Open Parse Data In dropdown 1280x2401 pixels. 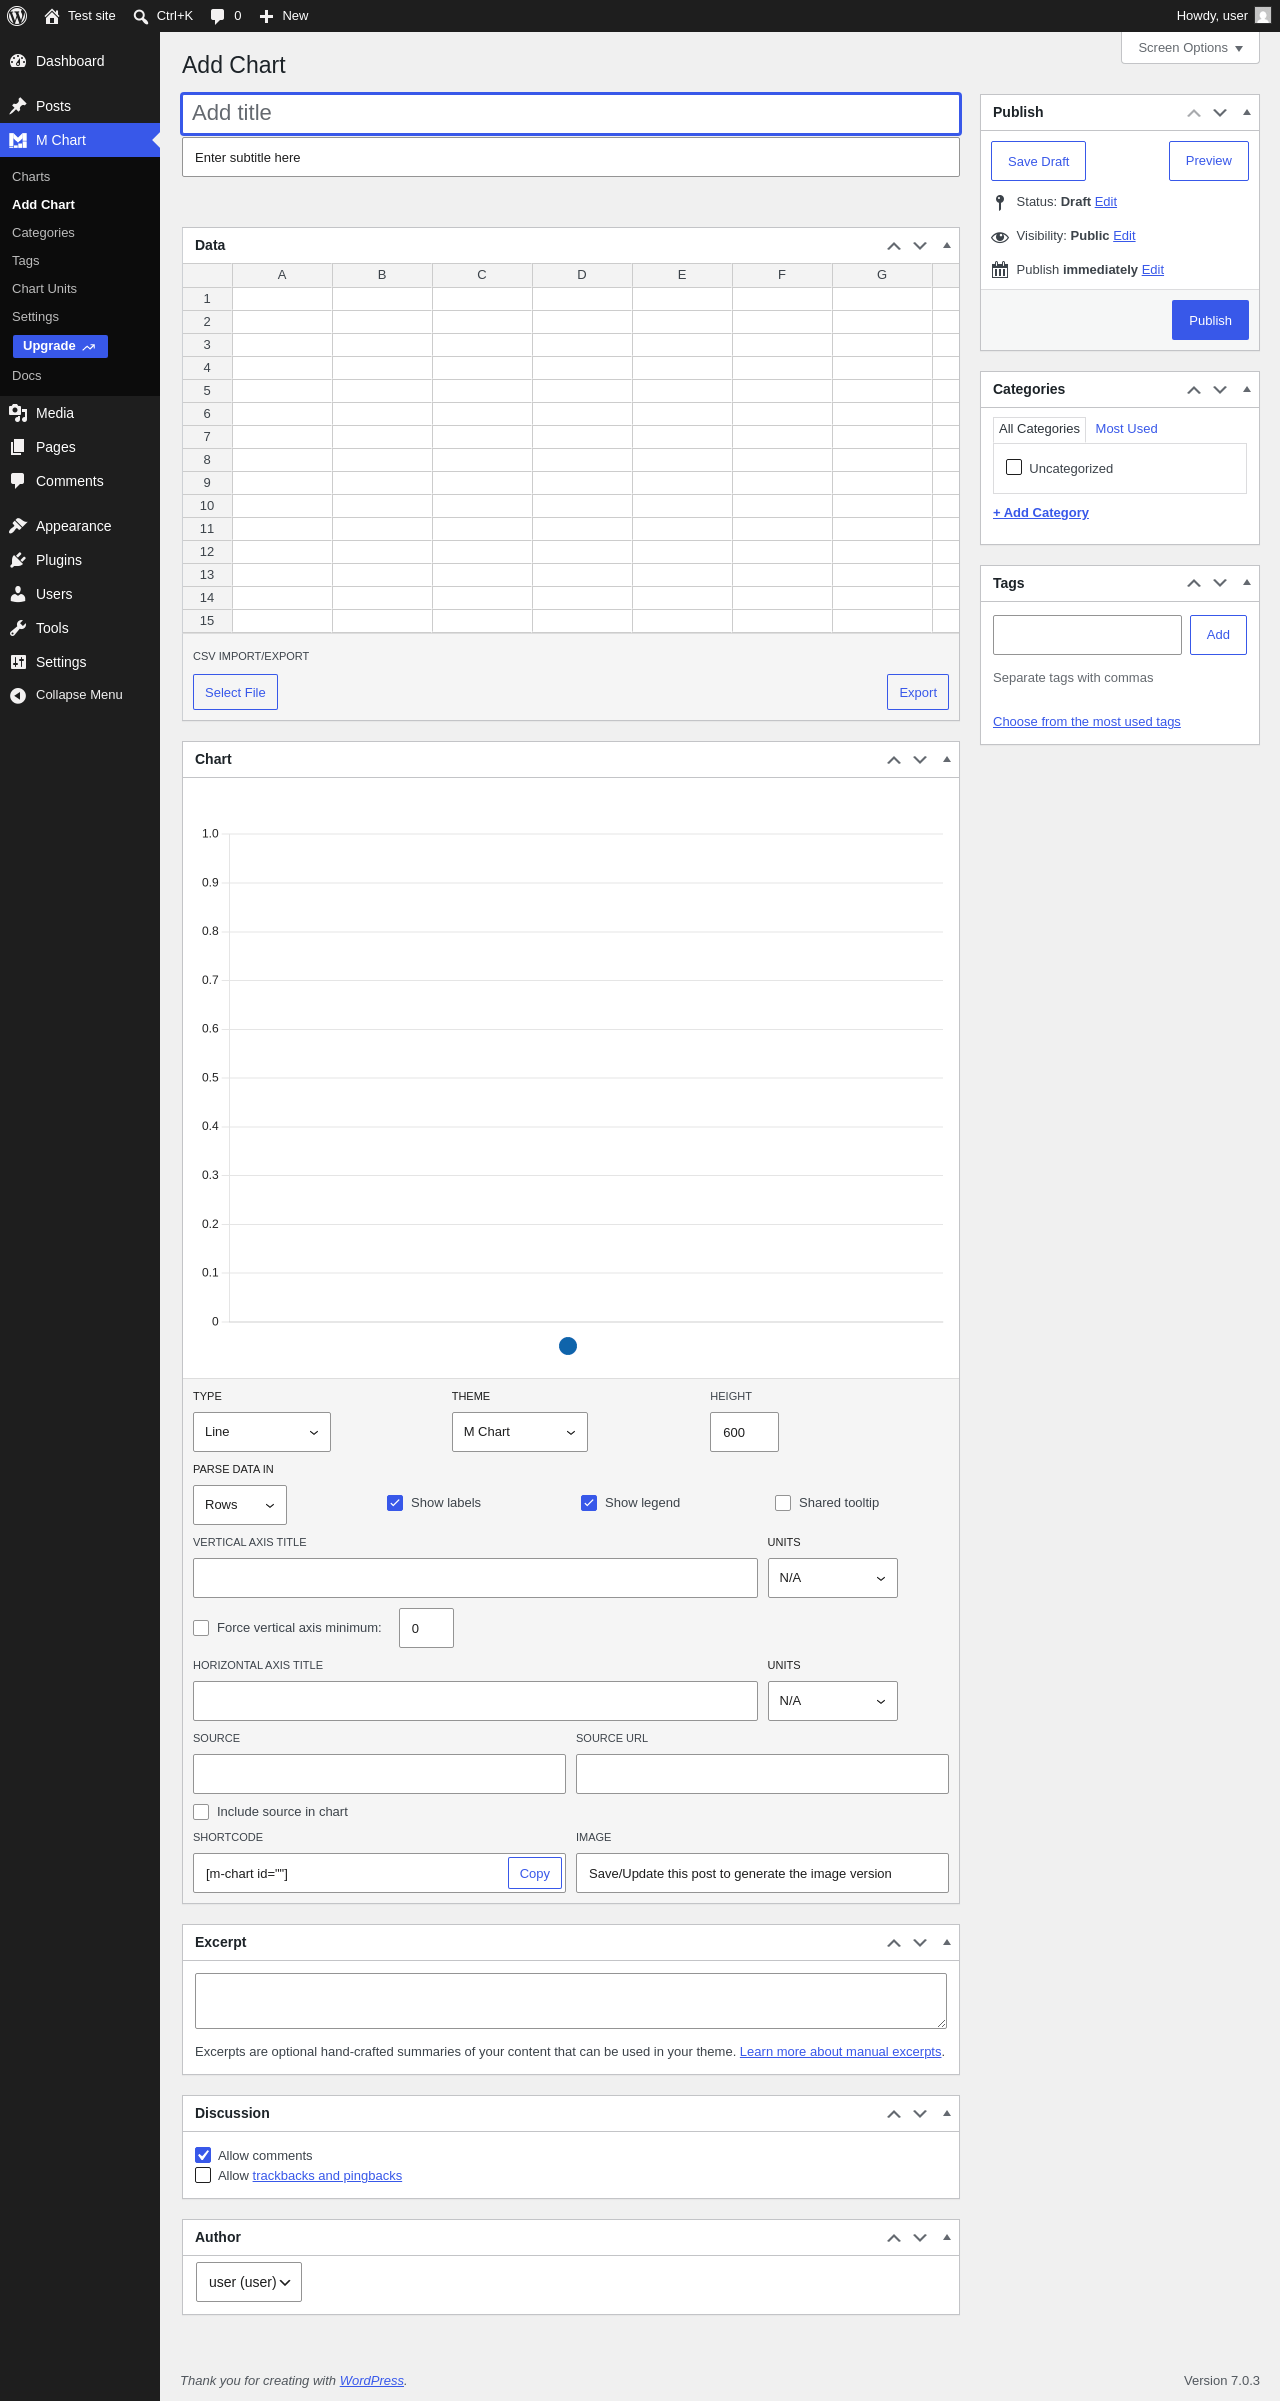click(x=240, y=1505)
